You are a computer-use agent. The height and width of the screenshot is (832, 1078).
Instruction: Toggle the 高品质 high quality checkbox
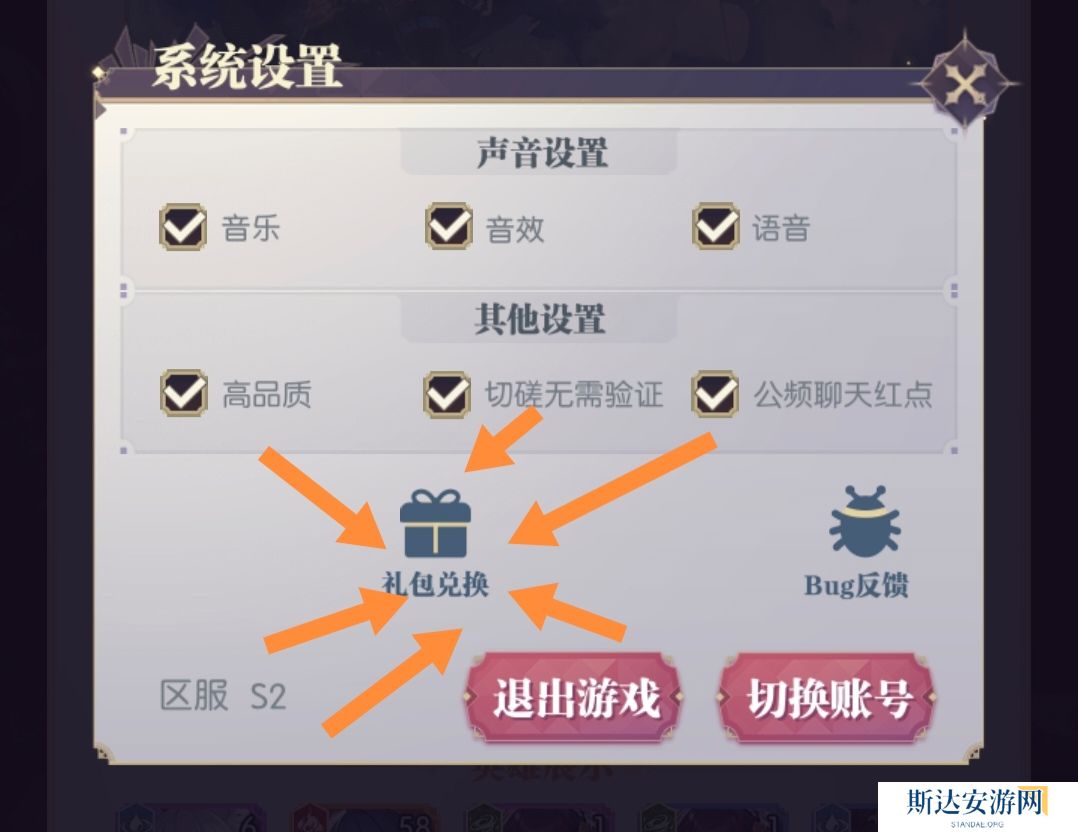click(184, 393)
